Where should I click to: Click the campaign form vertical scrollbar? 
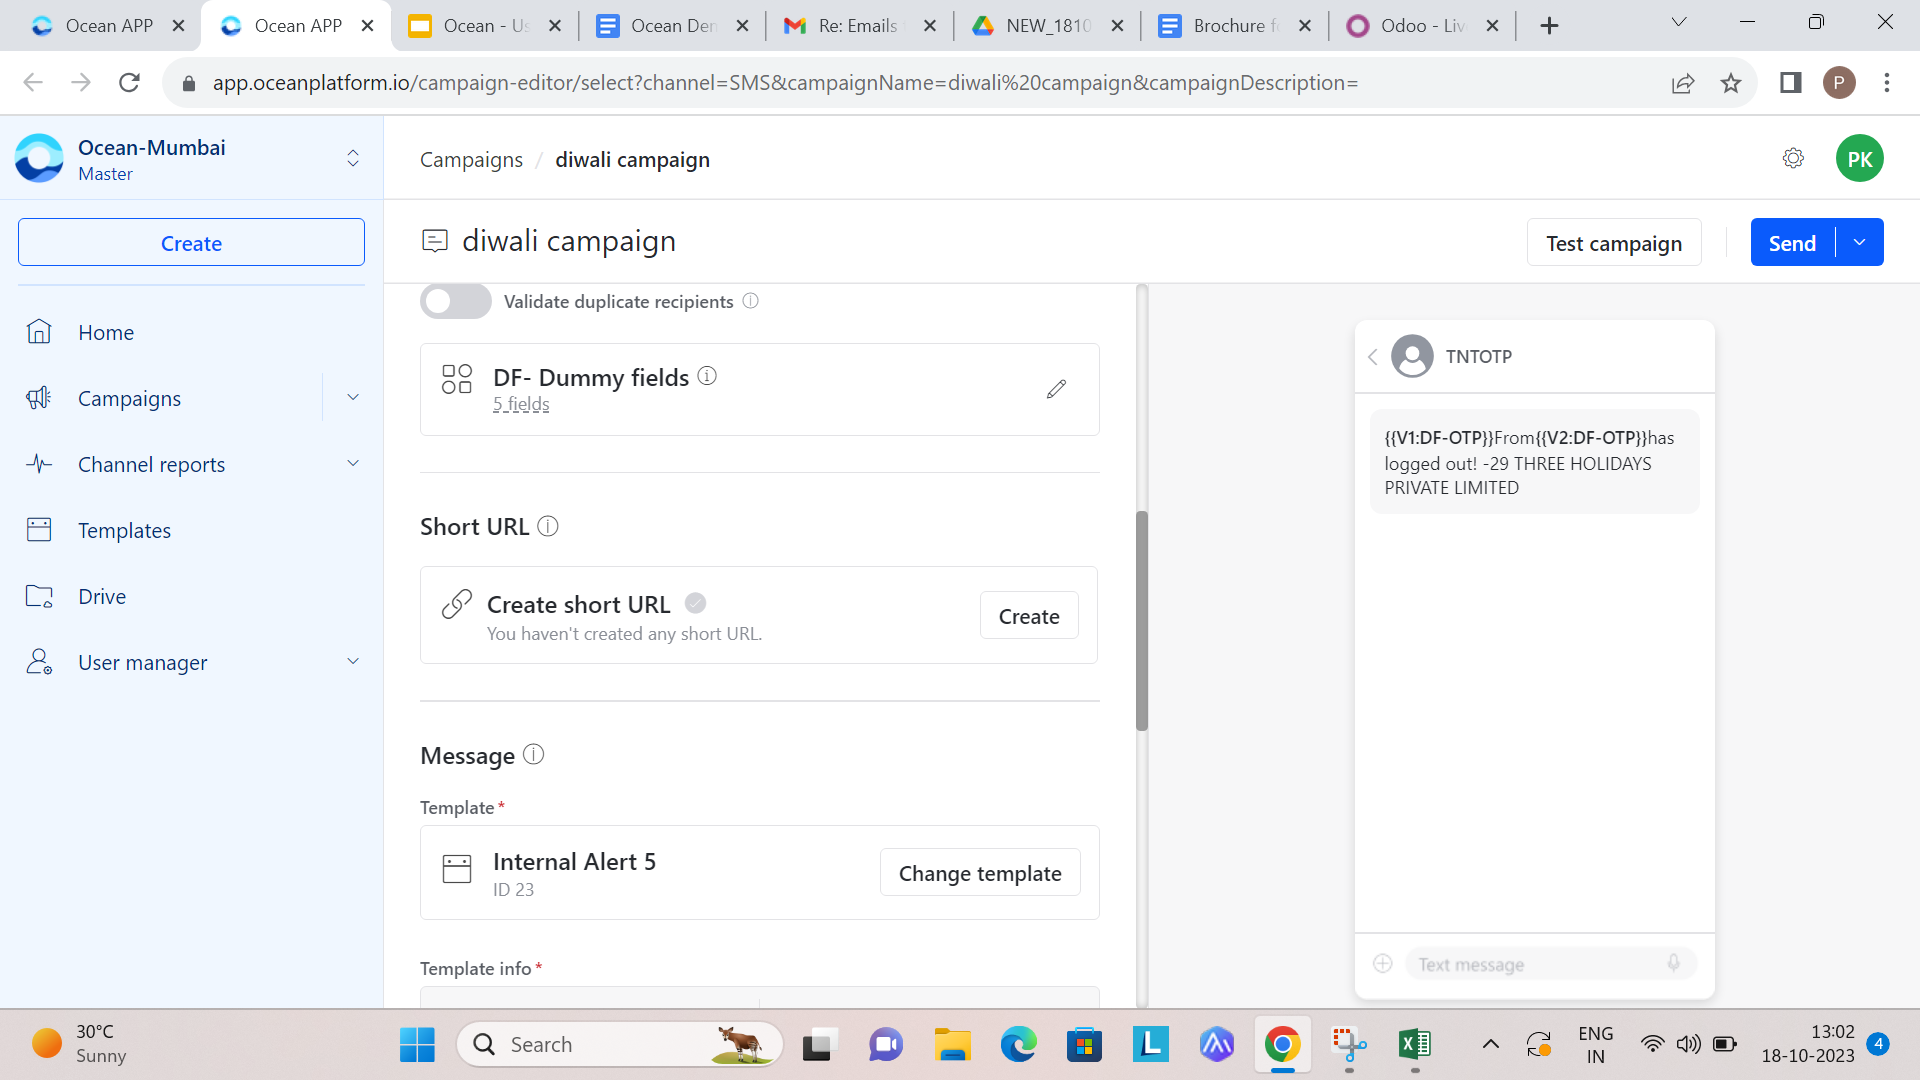(1142, 620)
